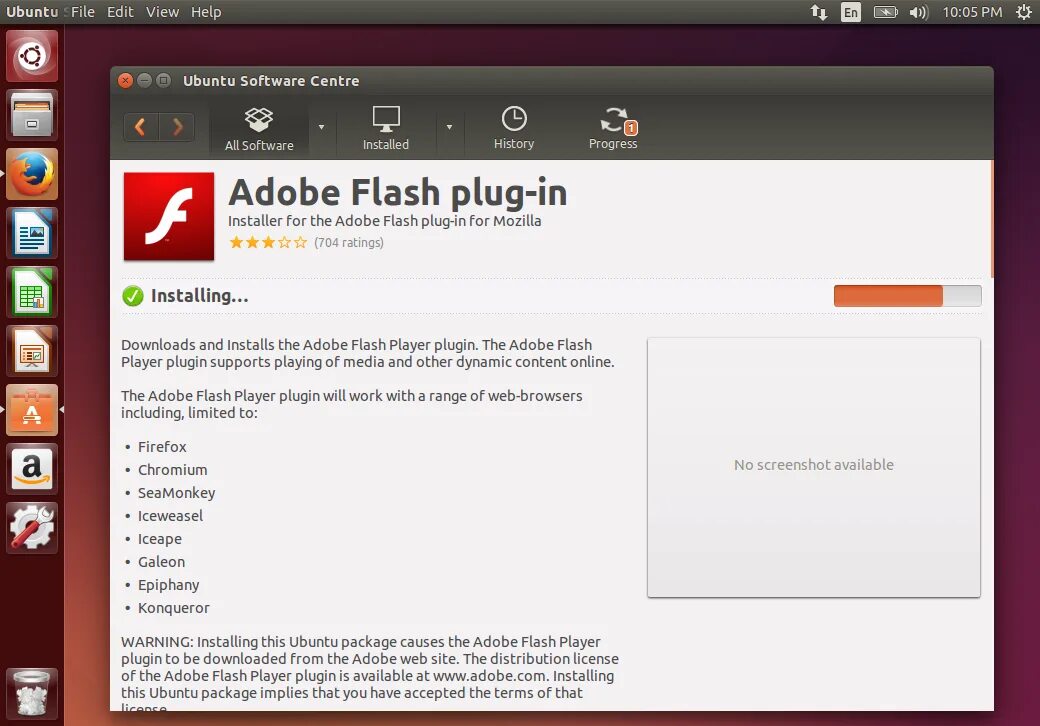Click the Iceape list item
Viewport: 1040px width, 726px height.
point(160,539)
